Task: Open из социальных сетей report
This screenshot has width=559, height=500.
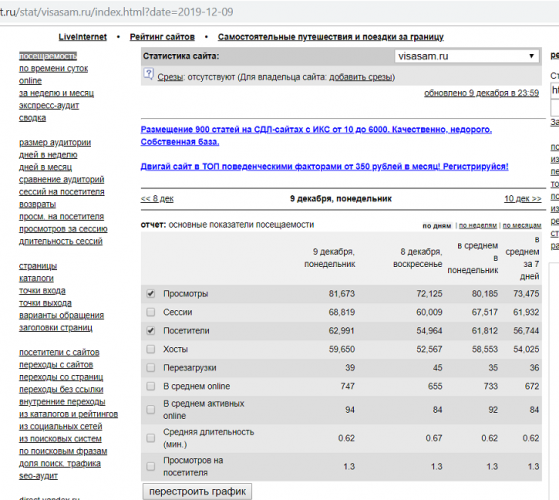Action: coord(61,427)
